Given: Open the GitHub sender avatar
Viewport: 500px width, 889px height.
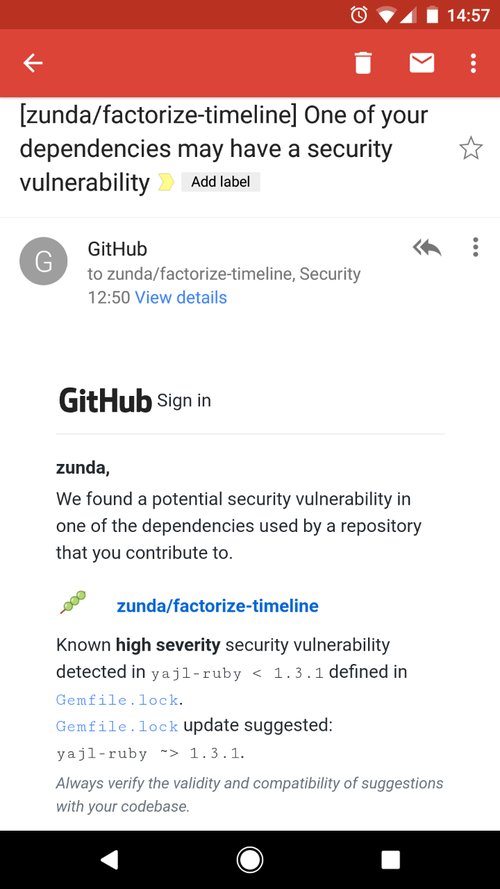Looking at the screenshot, I should 44,261.
